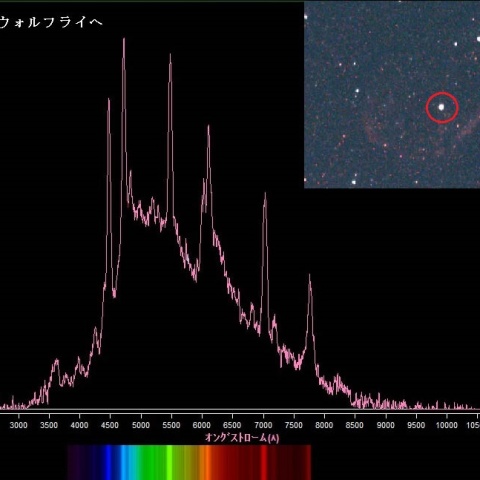This screenshot has height=480, width=480.
Task: Click the tallest spectrum peak near 4700
Action: (x=124, y=39)
